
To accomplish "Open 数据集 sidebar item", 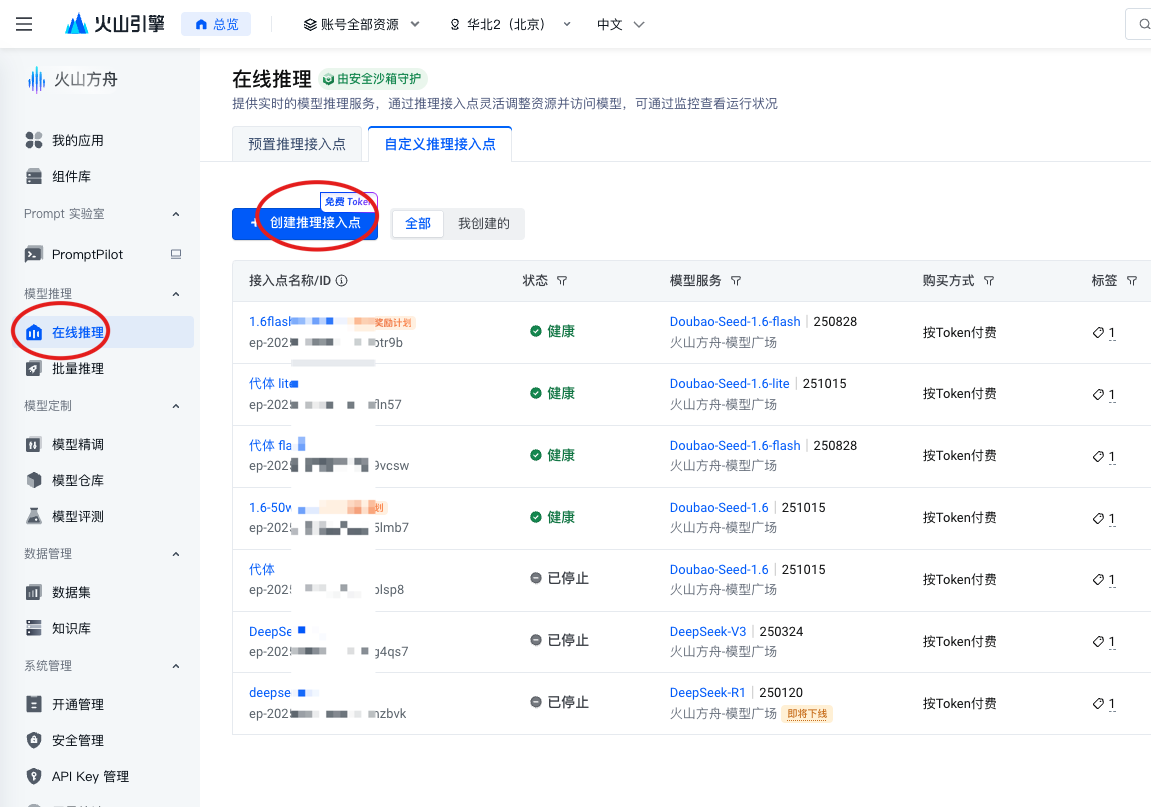I will 71,592.
